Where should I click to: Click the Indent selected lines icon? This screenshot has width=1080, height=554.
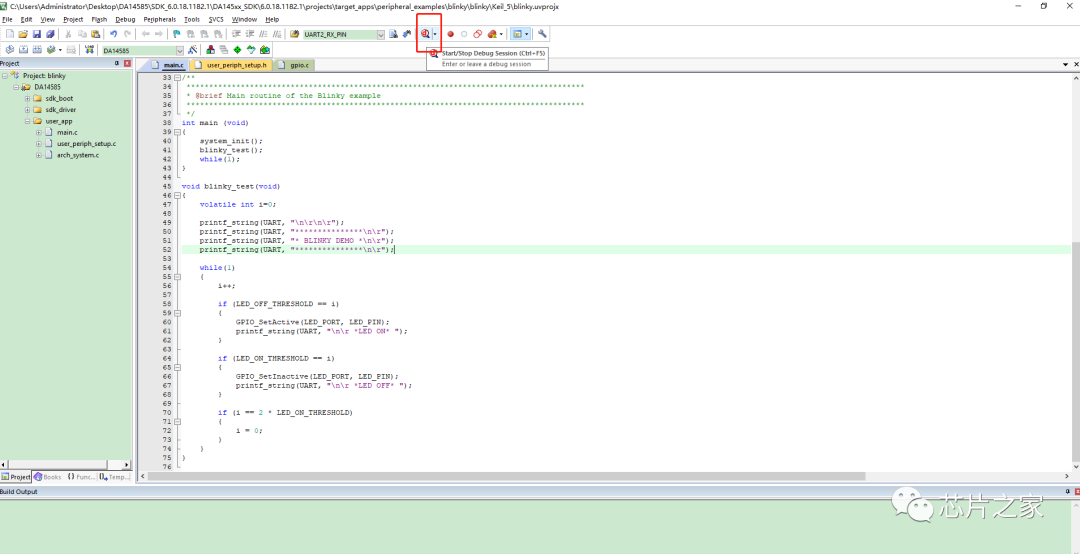click(236, 34)
